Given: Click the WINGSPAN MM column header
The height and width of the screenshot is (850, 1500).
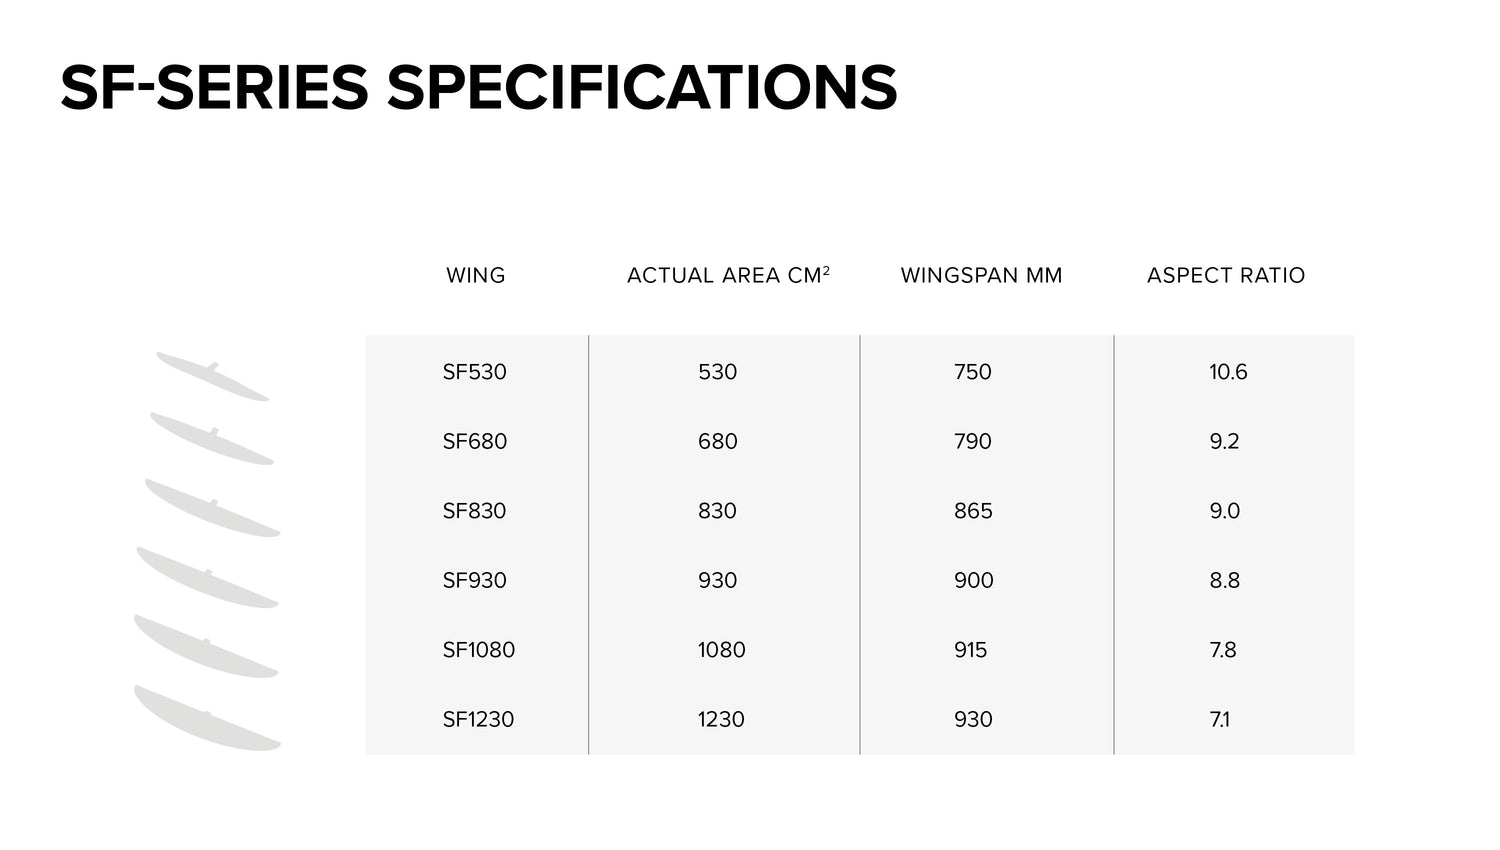Looking at the screenshot, I should click(x=981, y=275).
